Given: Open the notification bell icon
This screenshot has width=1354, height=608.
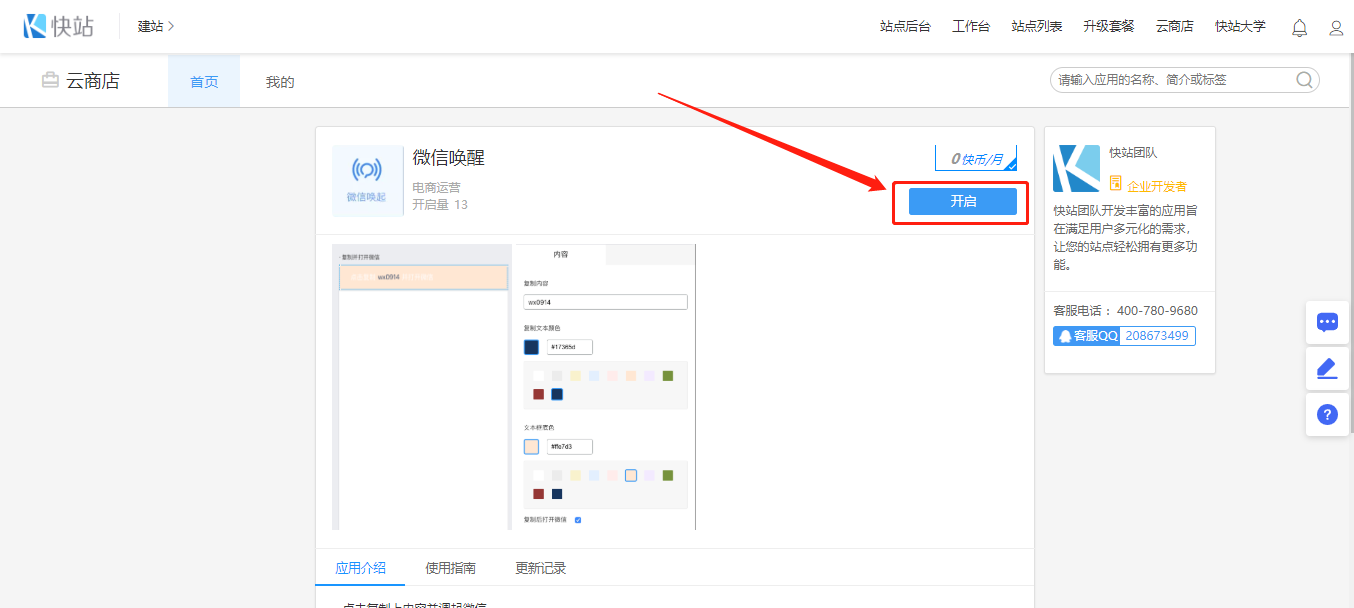Looking at the screenshot, I should tap(1299, 28).
